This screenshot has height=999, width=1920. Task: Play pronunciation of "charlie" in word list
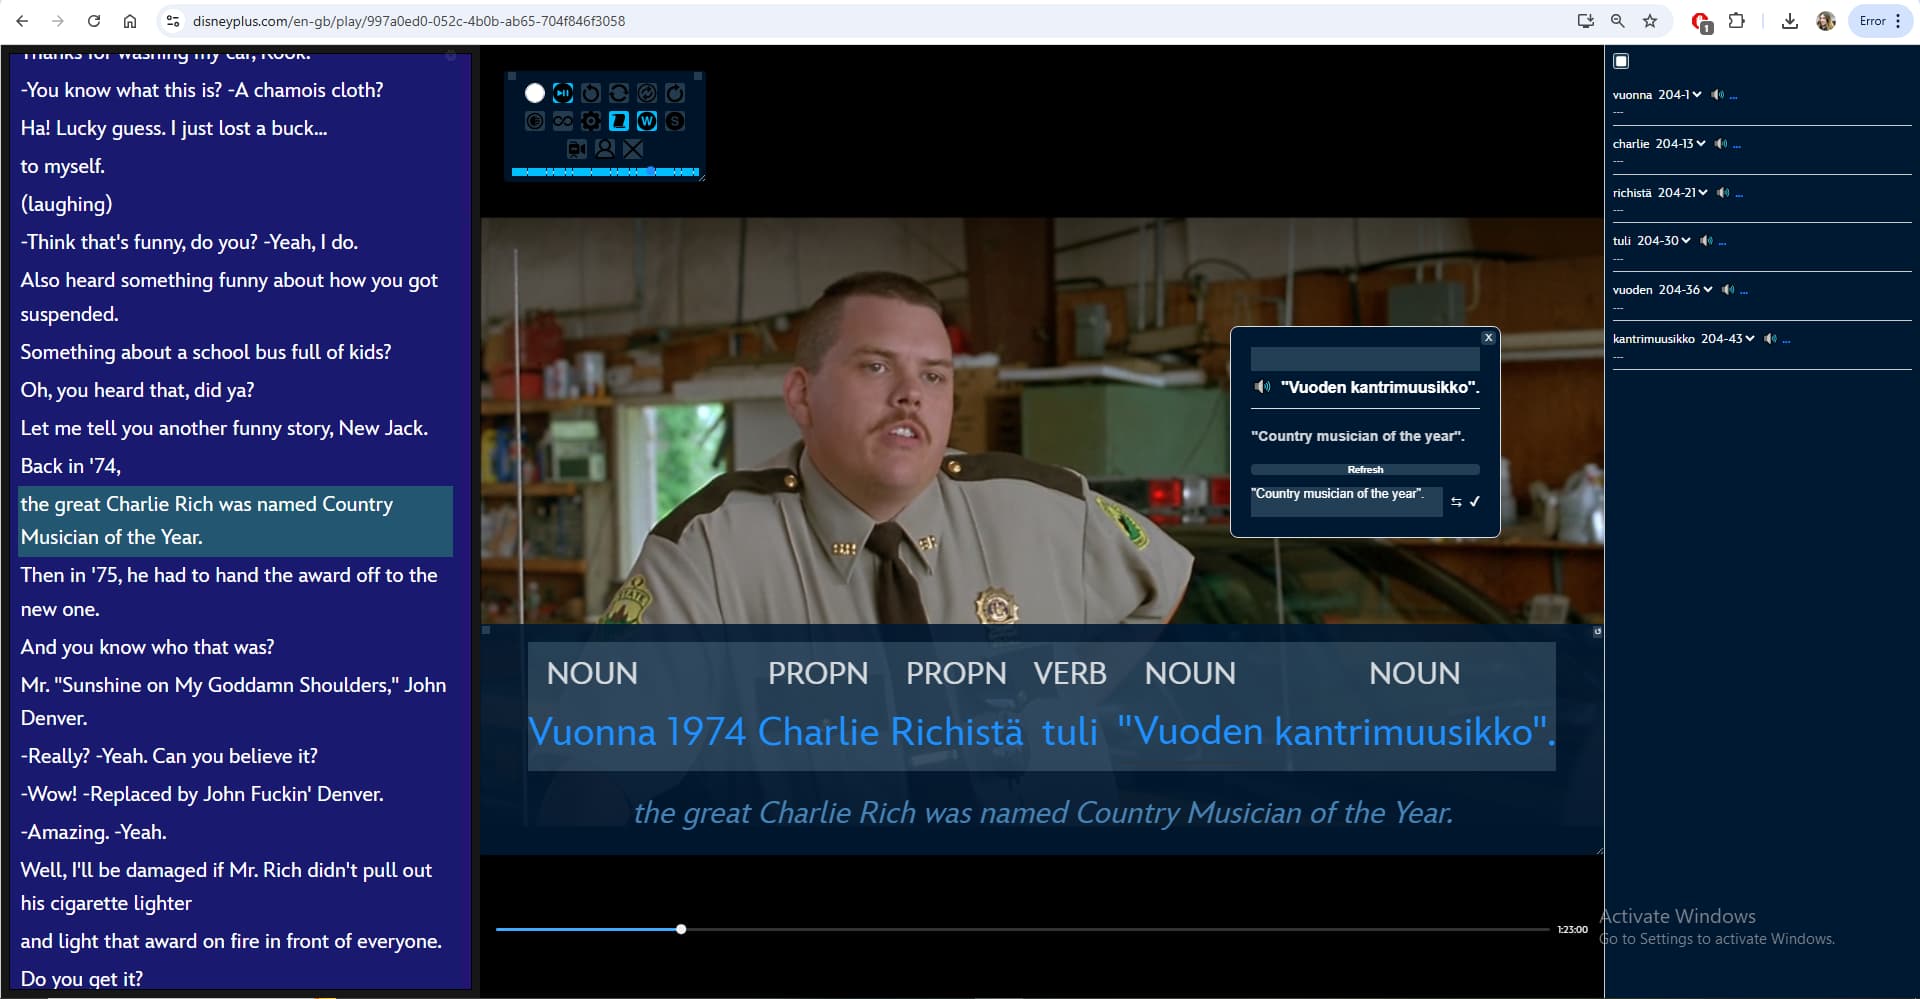click(x=1720, y=144)
